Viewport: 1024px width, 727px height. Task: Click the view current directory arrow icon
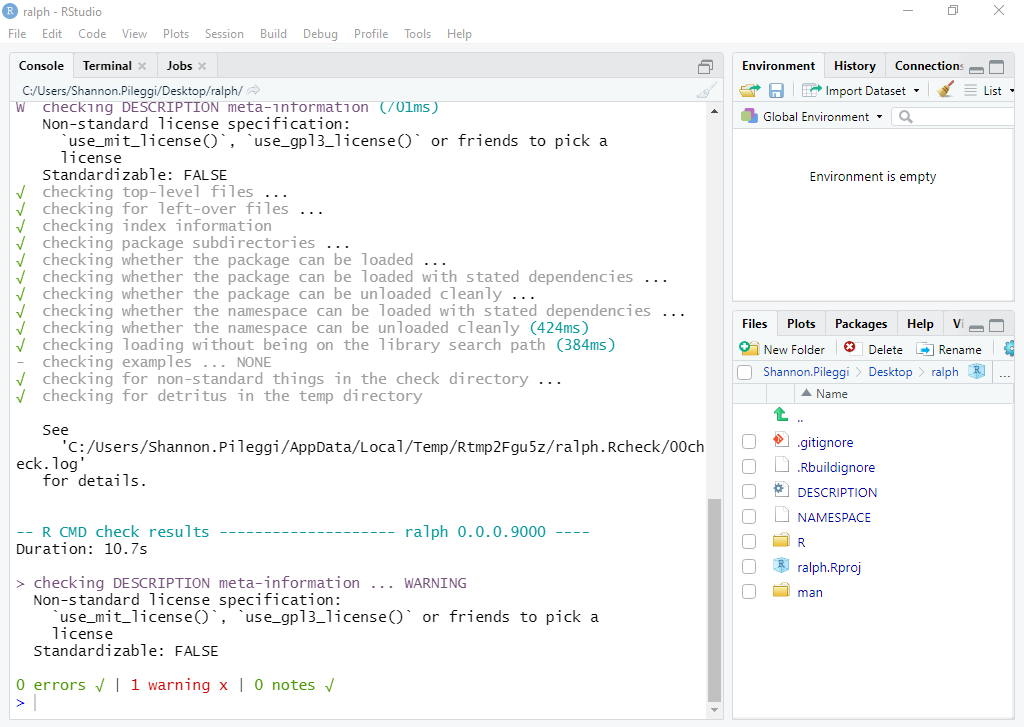pyautogui.click(x=253, y=90)
